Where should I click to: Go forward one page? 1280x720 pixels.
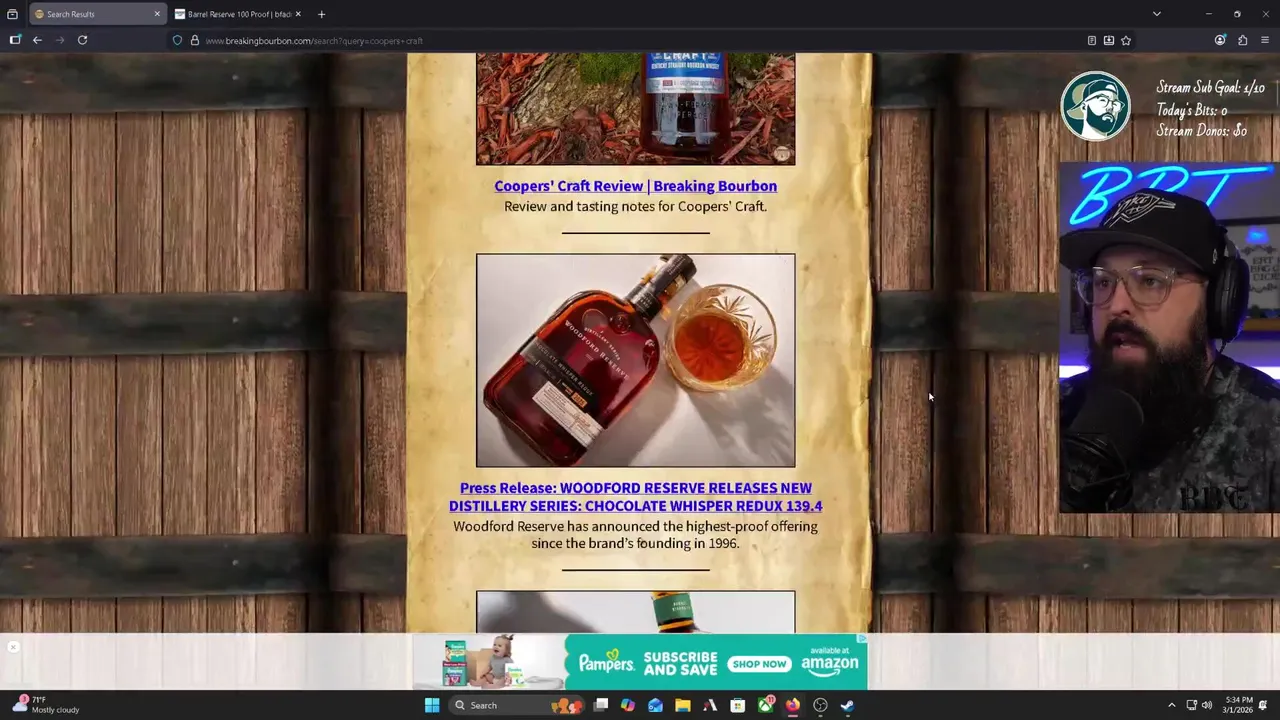60,40
